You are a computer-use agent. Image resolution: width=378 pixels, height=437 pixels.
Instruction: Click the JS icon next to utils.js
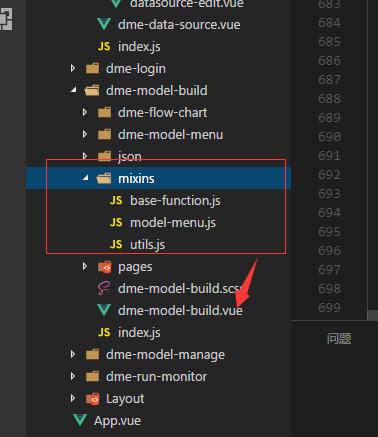coord(116,244)
